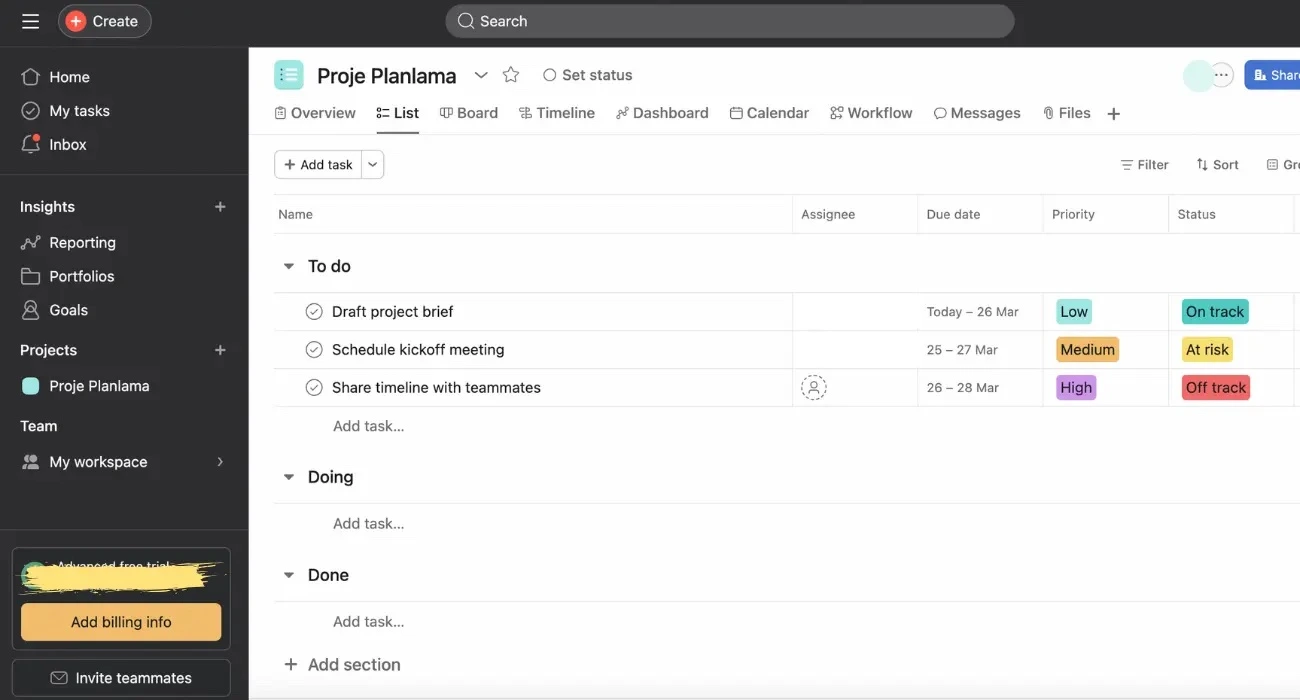Assign someone to Share timeline with teammates
The width and height of the screenshot is (1300, 700).
(813, 387)
